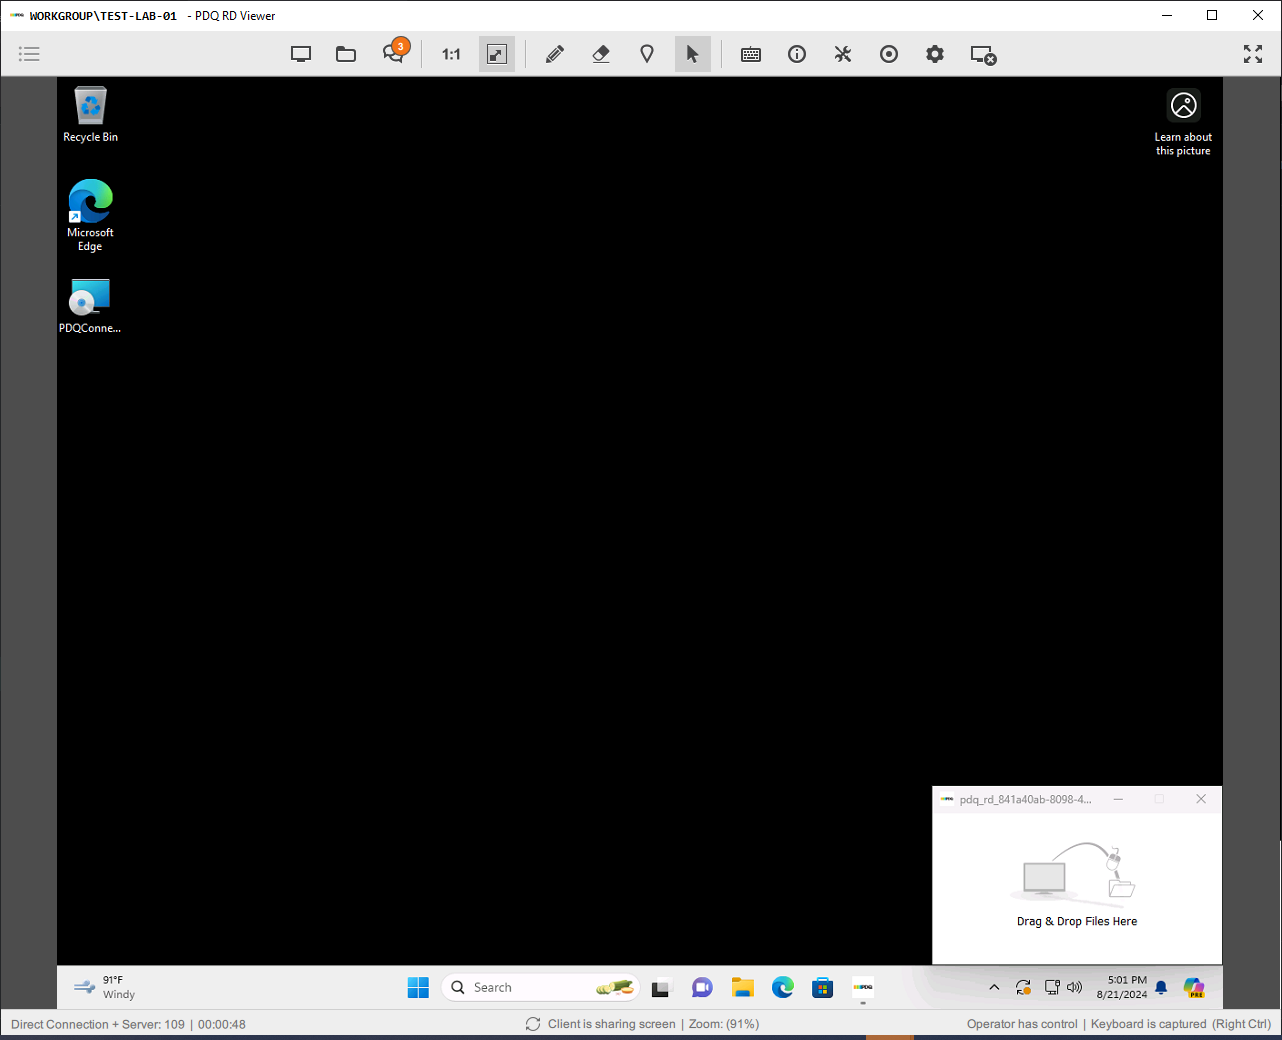Show hidden system tray icons
This screenshot has width=1282, height=1040.
[x=994, y=987]
